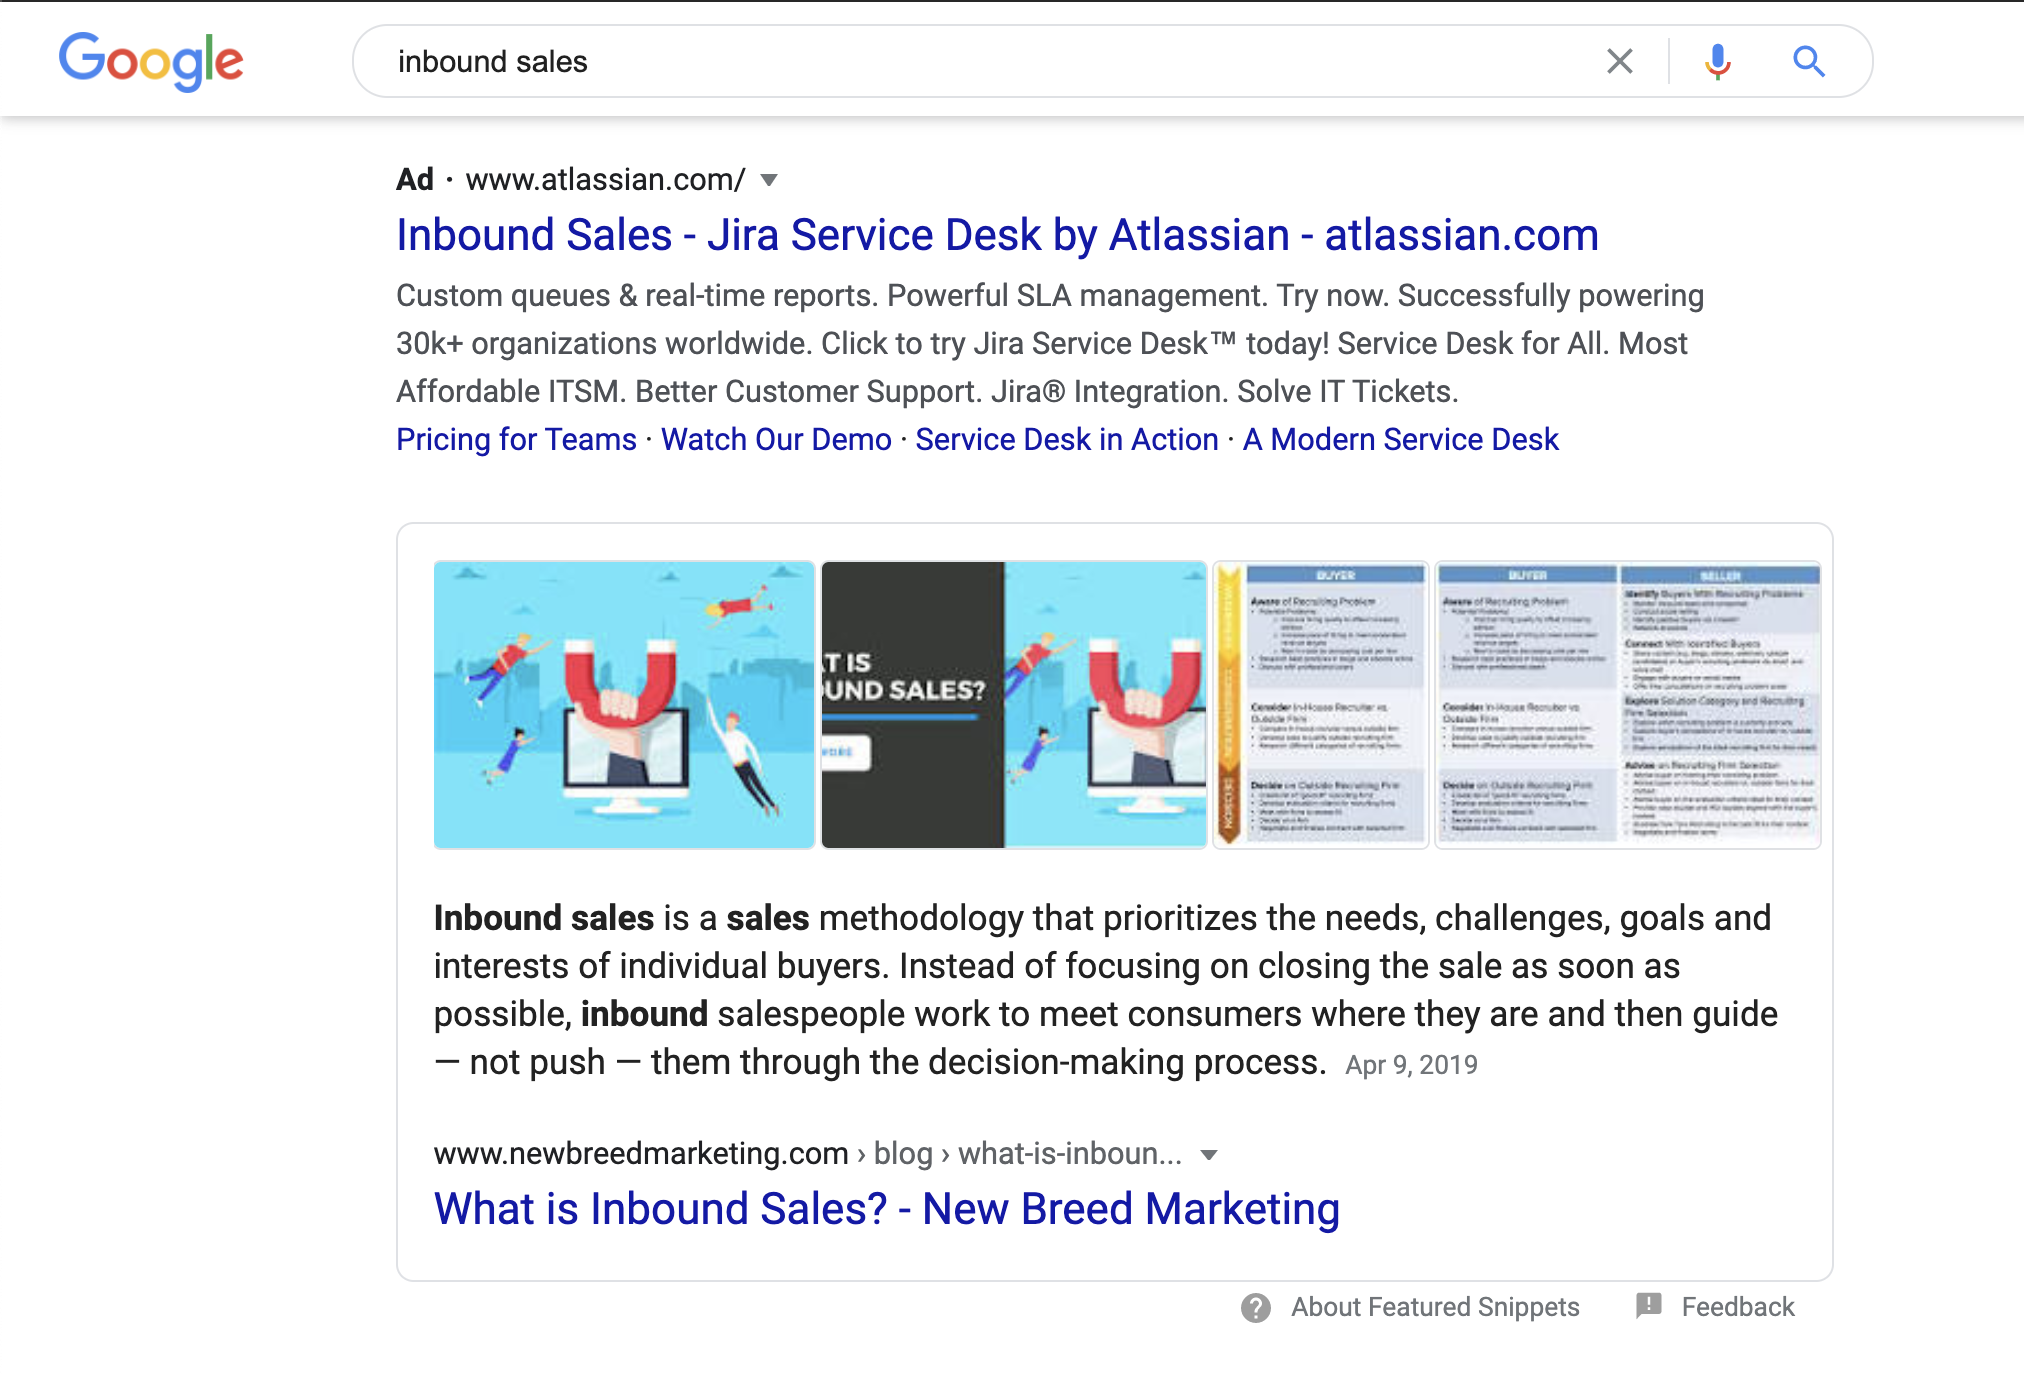Screen dimensions: 2024x1374
Task: Open the Pricing for Teams sitelink
Action: 516,439
